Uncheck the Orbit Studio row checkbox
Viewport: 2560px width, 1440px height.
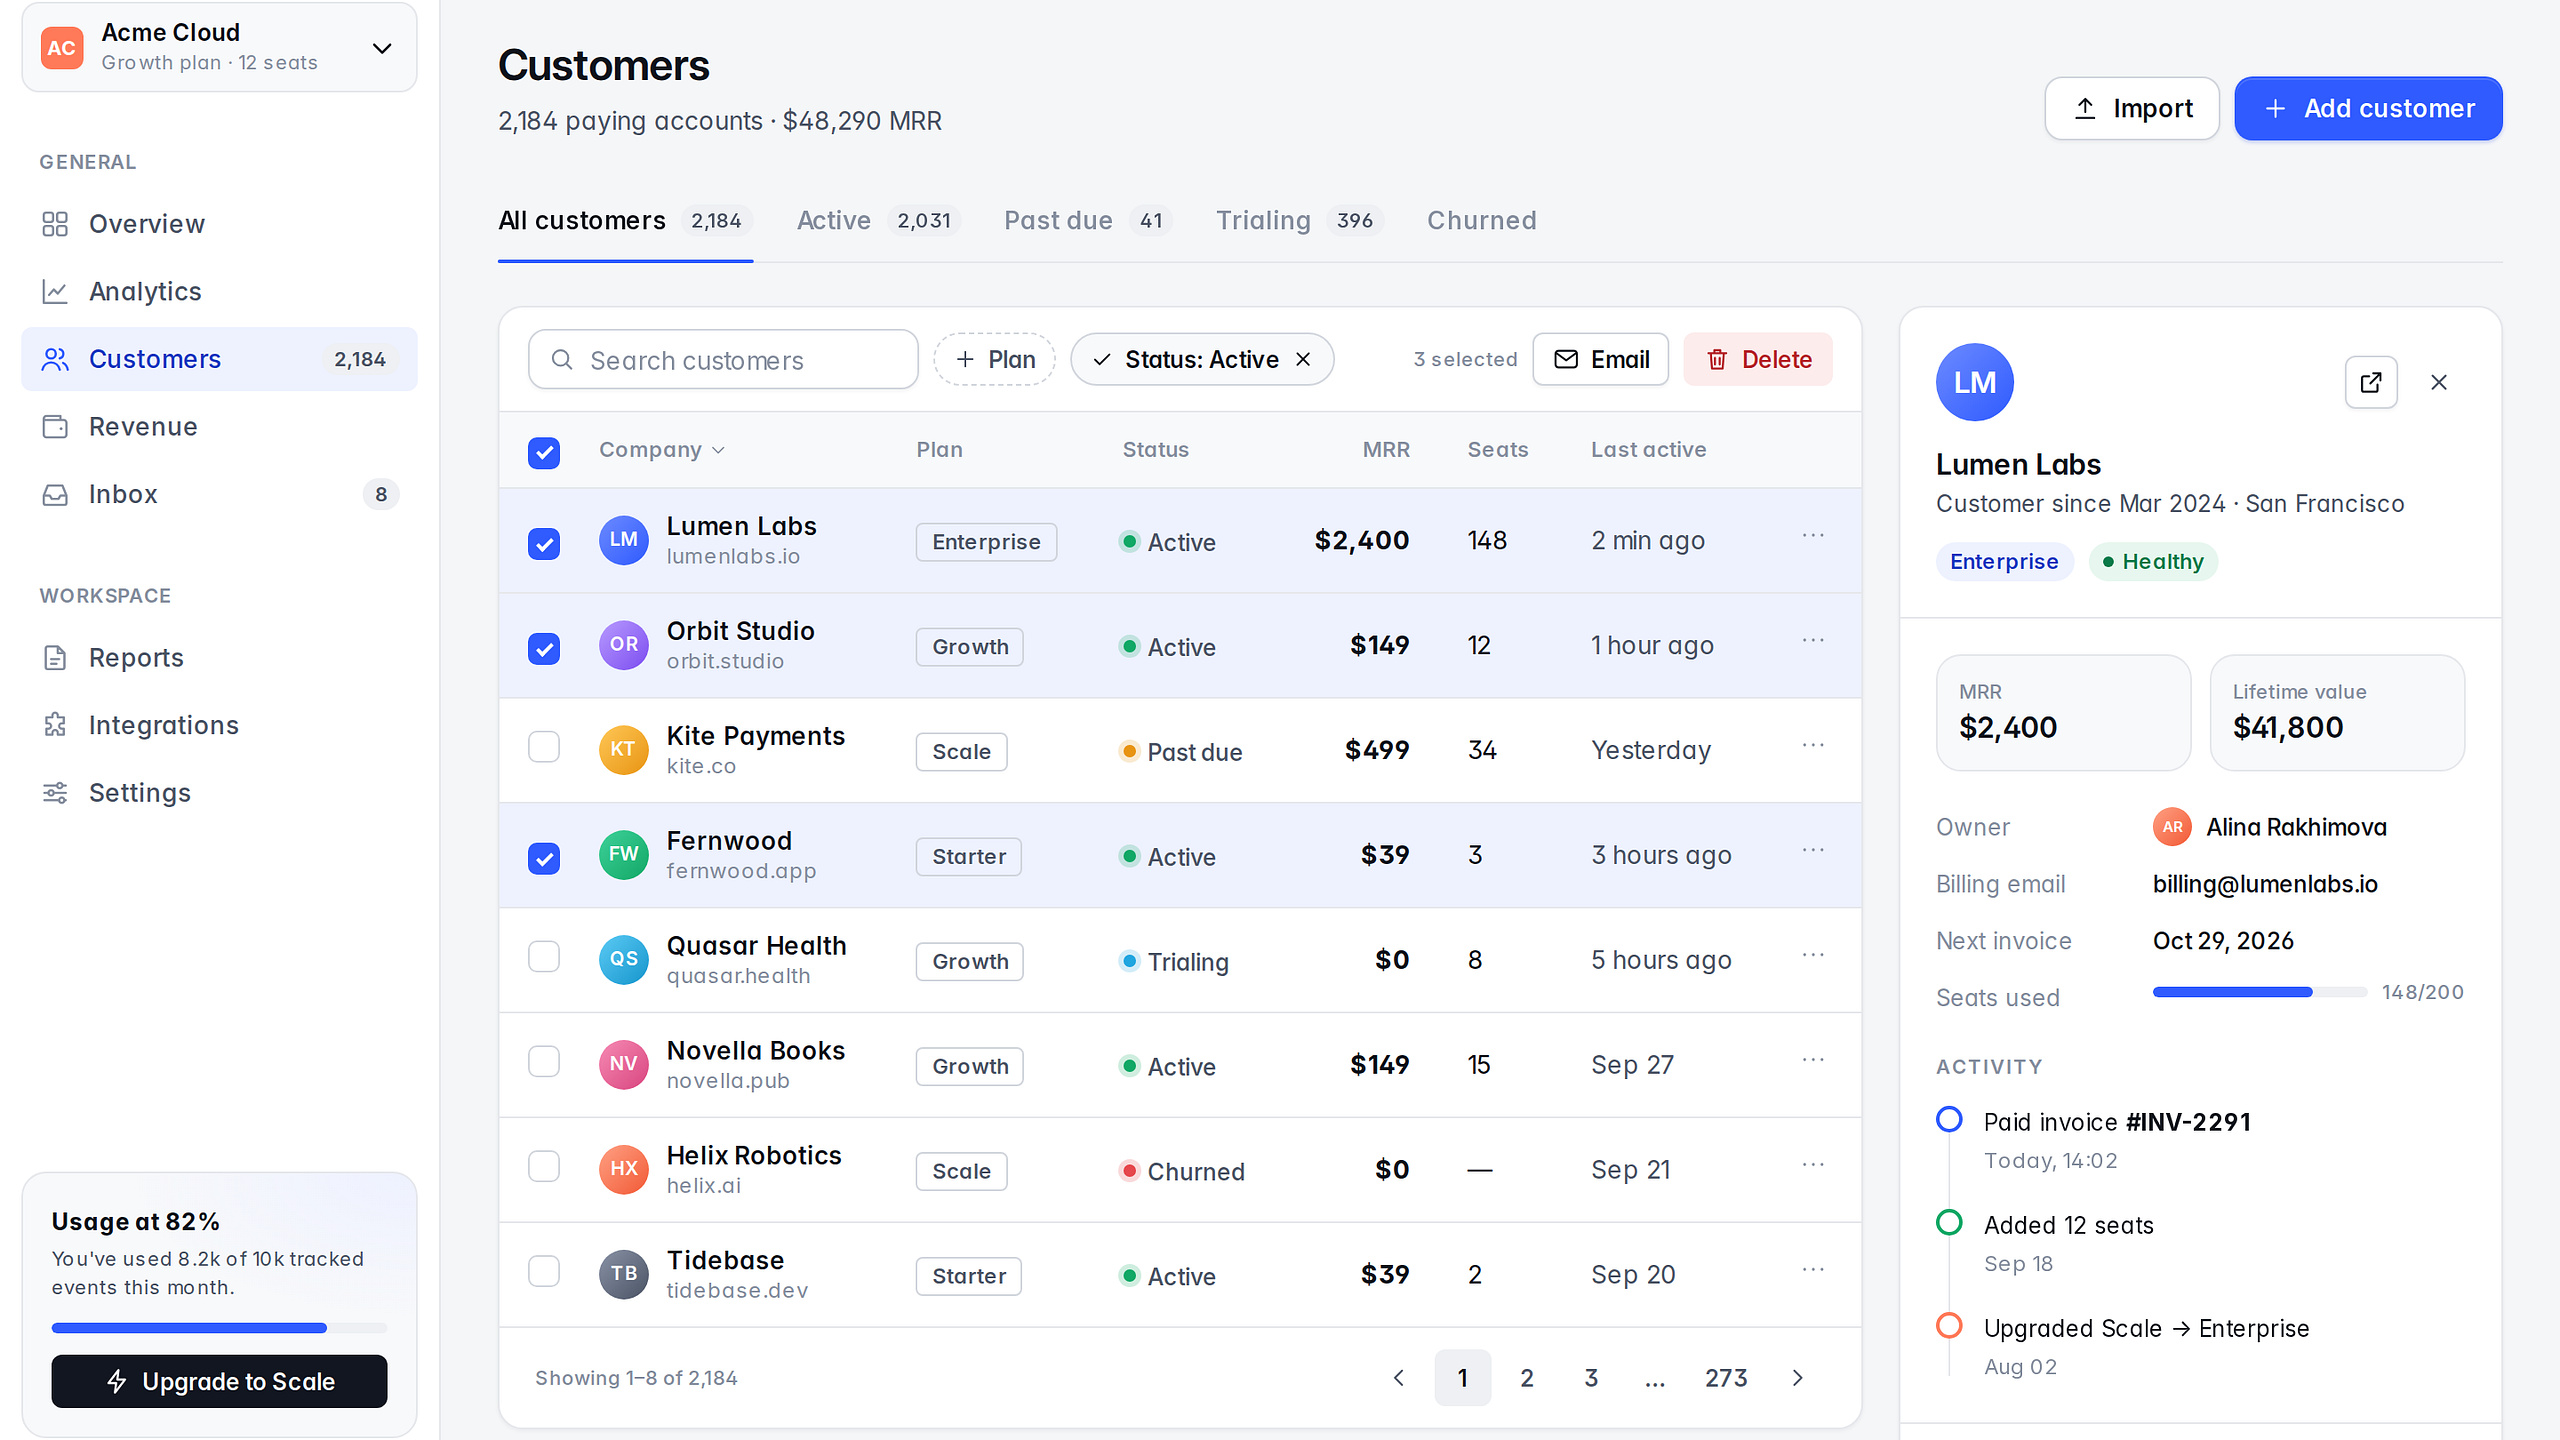point(544,648)
